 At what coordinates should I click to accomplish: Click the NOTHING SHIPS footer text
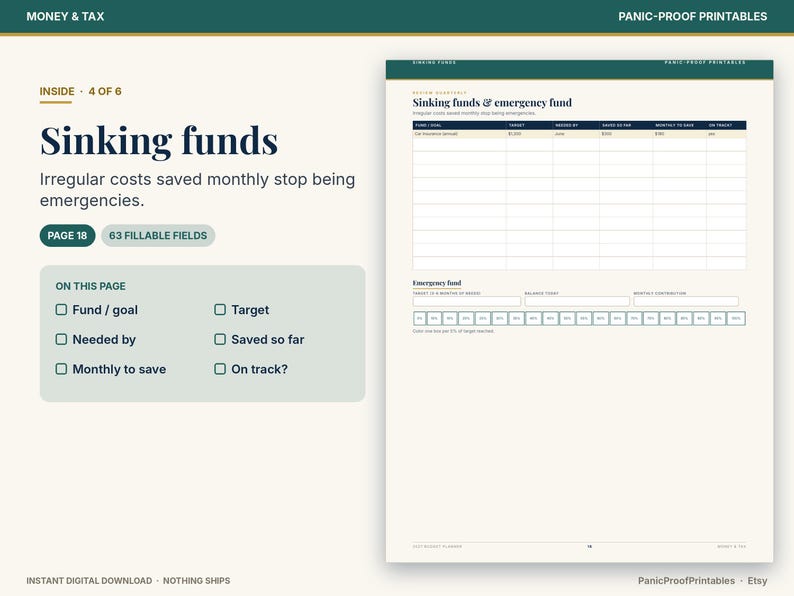tap(196, 581)
